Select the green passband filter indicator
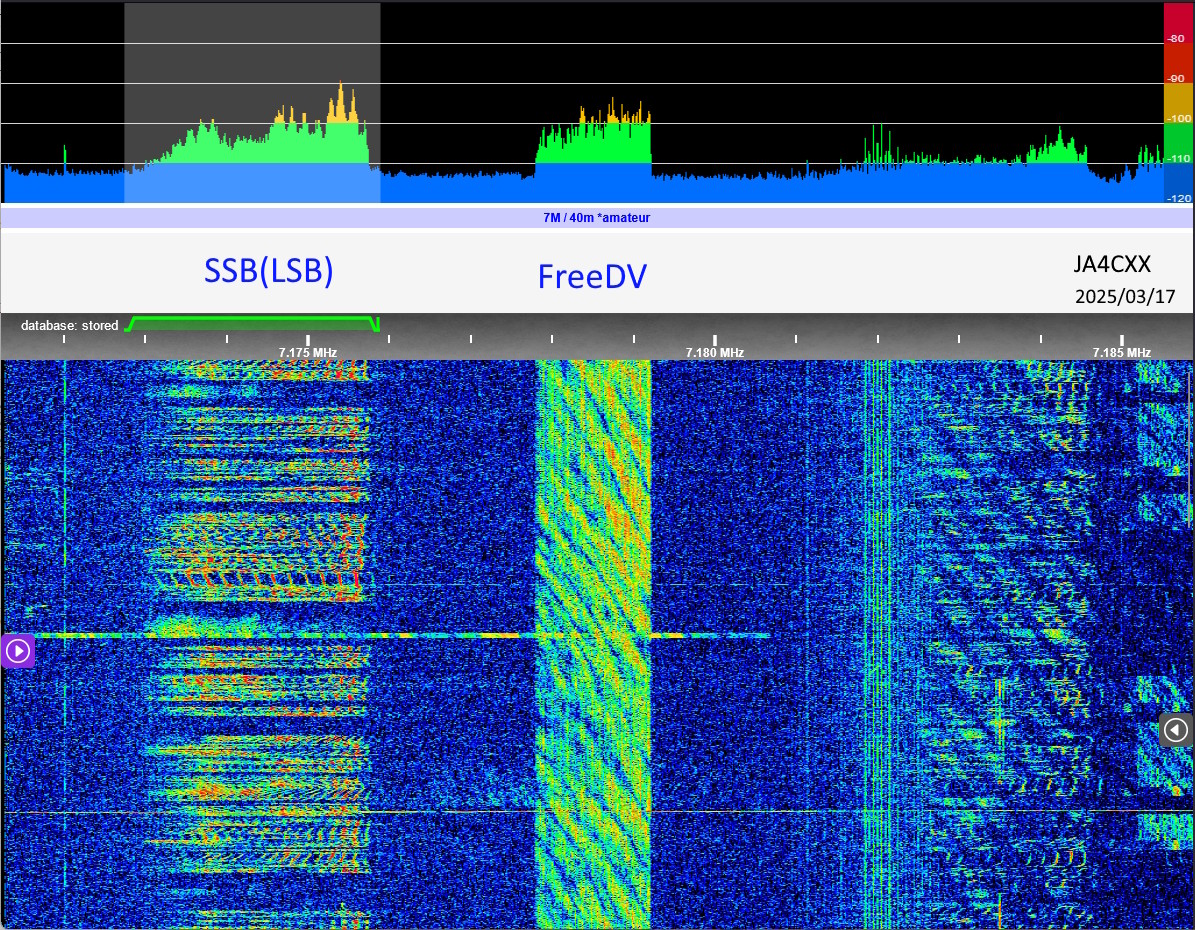Screen dimensions: 1195x930 (x=252, y=324)
